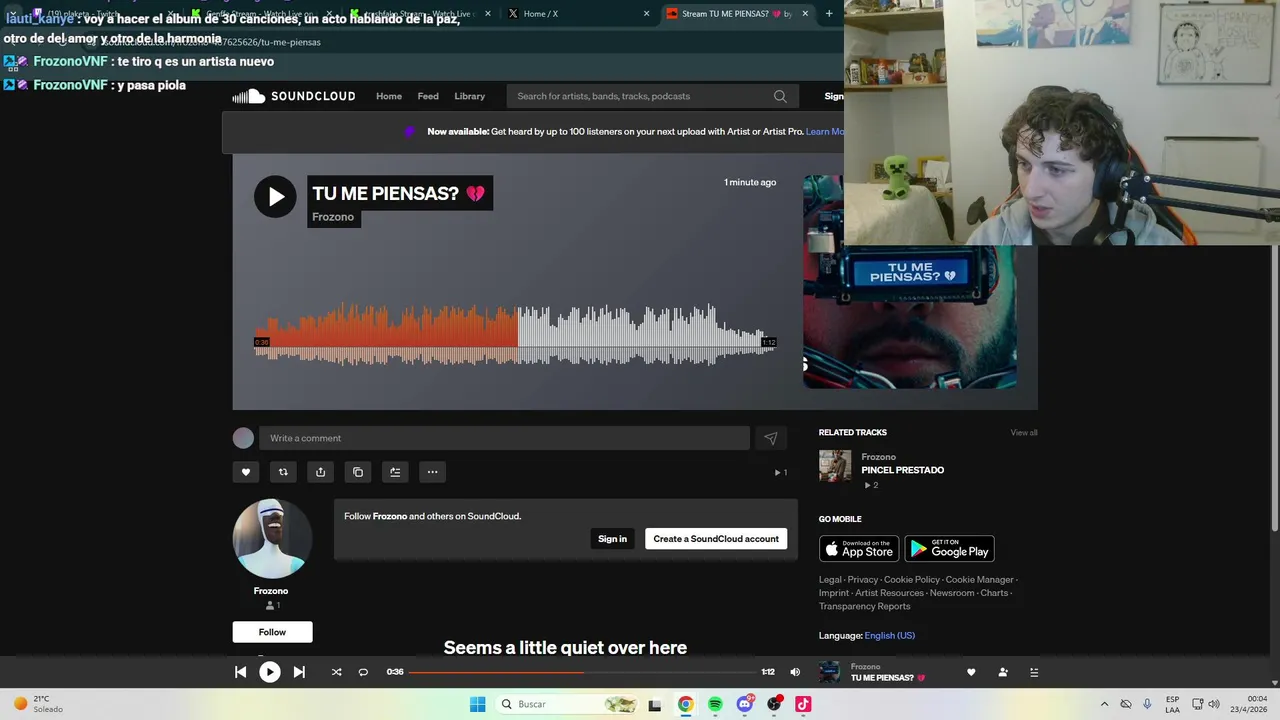The height and width of the screenshot is (720, 1280).
Task: Open Discord from the taskbar
Action: (x=744, y=704)
